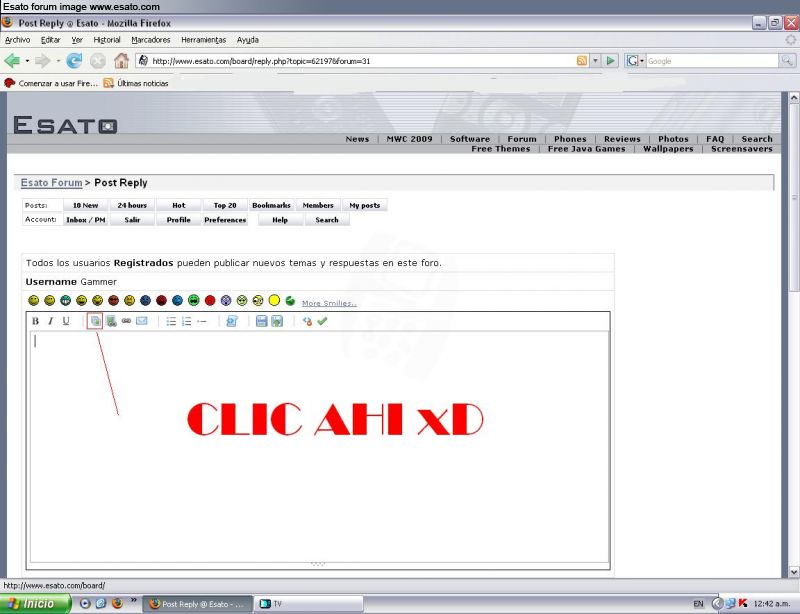The width and height of the screenshot is (800, 614).
Task: Open the Ayuda menu
Action: click(247, 40)
